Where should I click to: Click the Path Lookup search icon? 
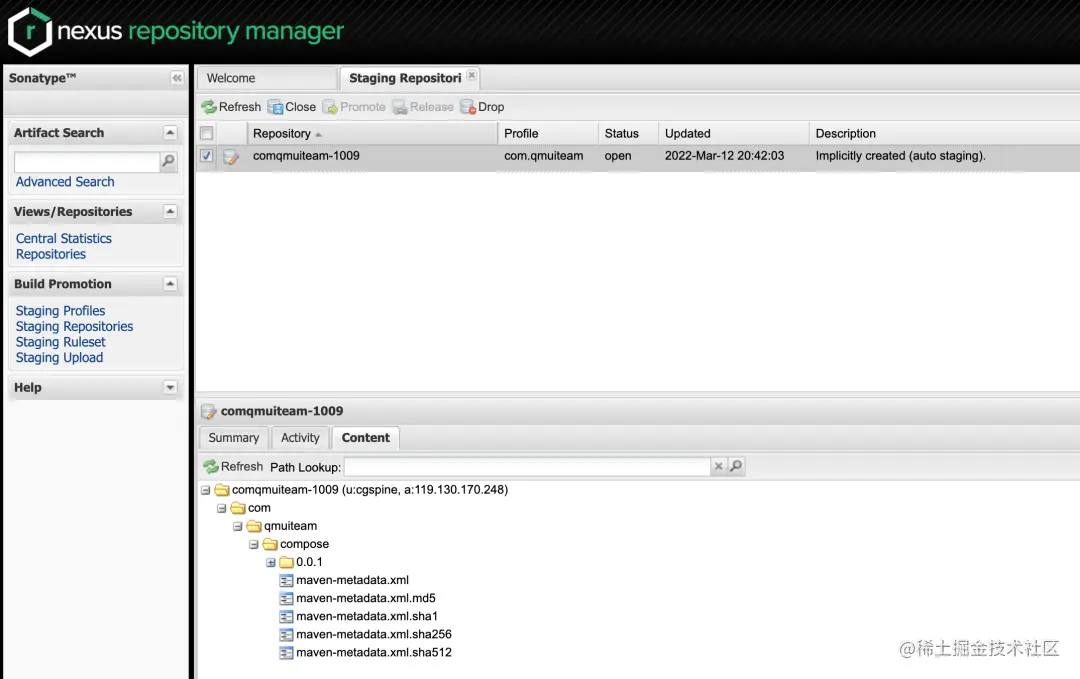[736, 466]
